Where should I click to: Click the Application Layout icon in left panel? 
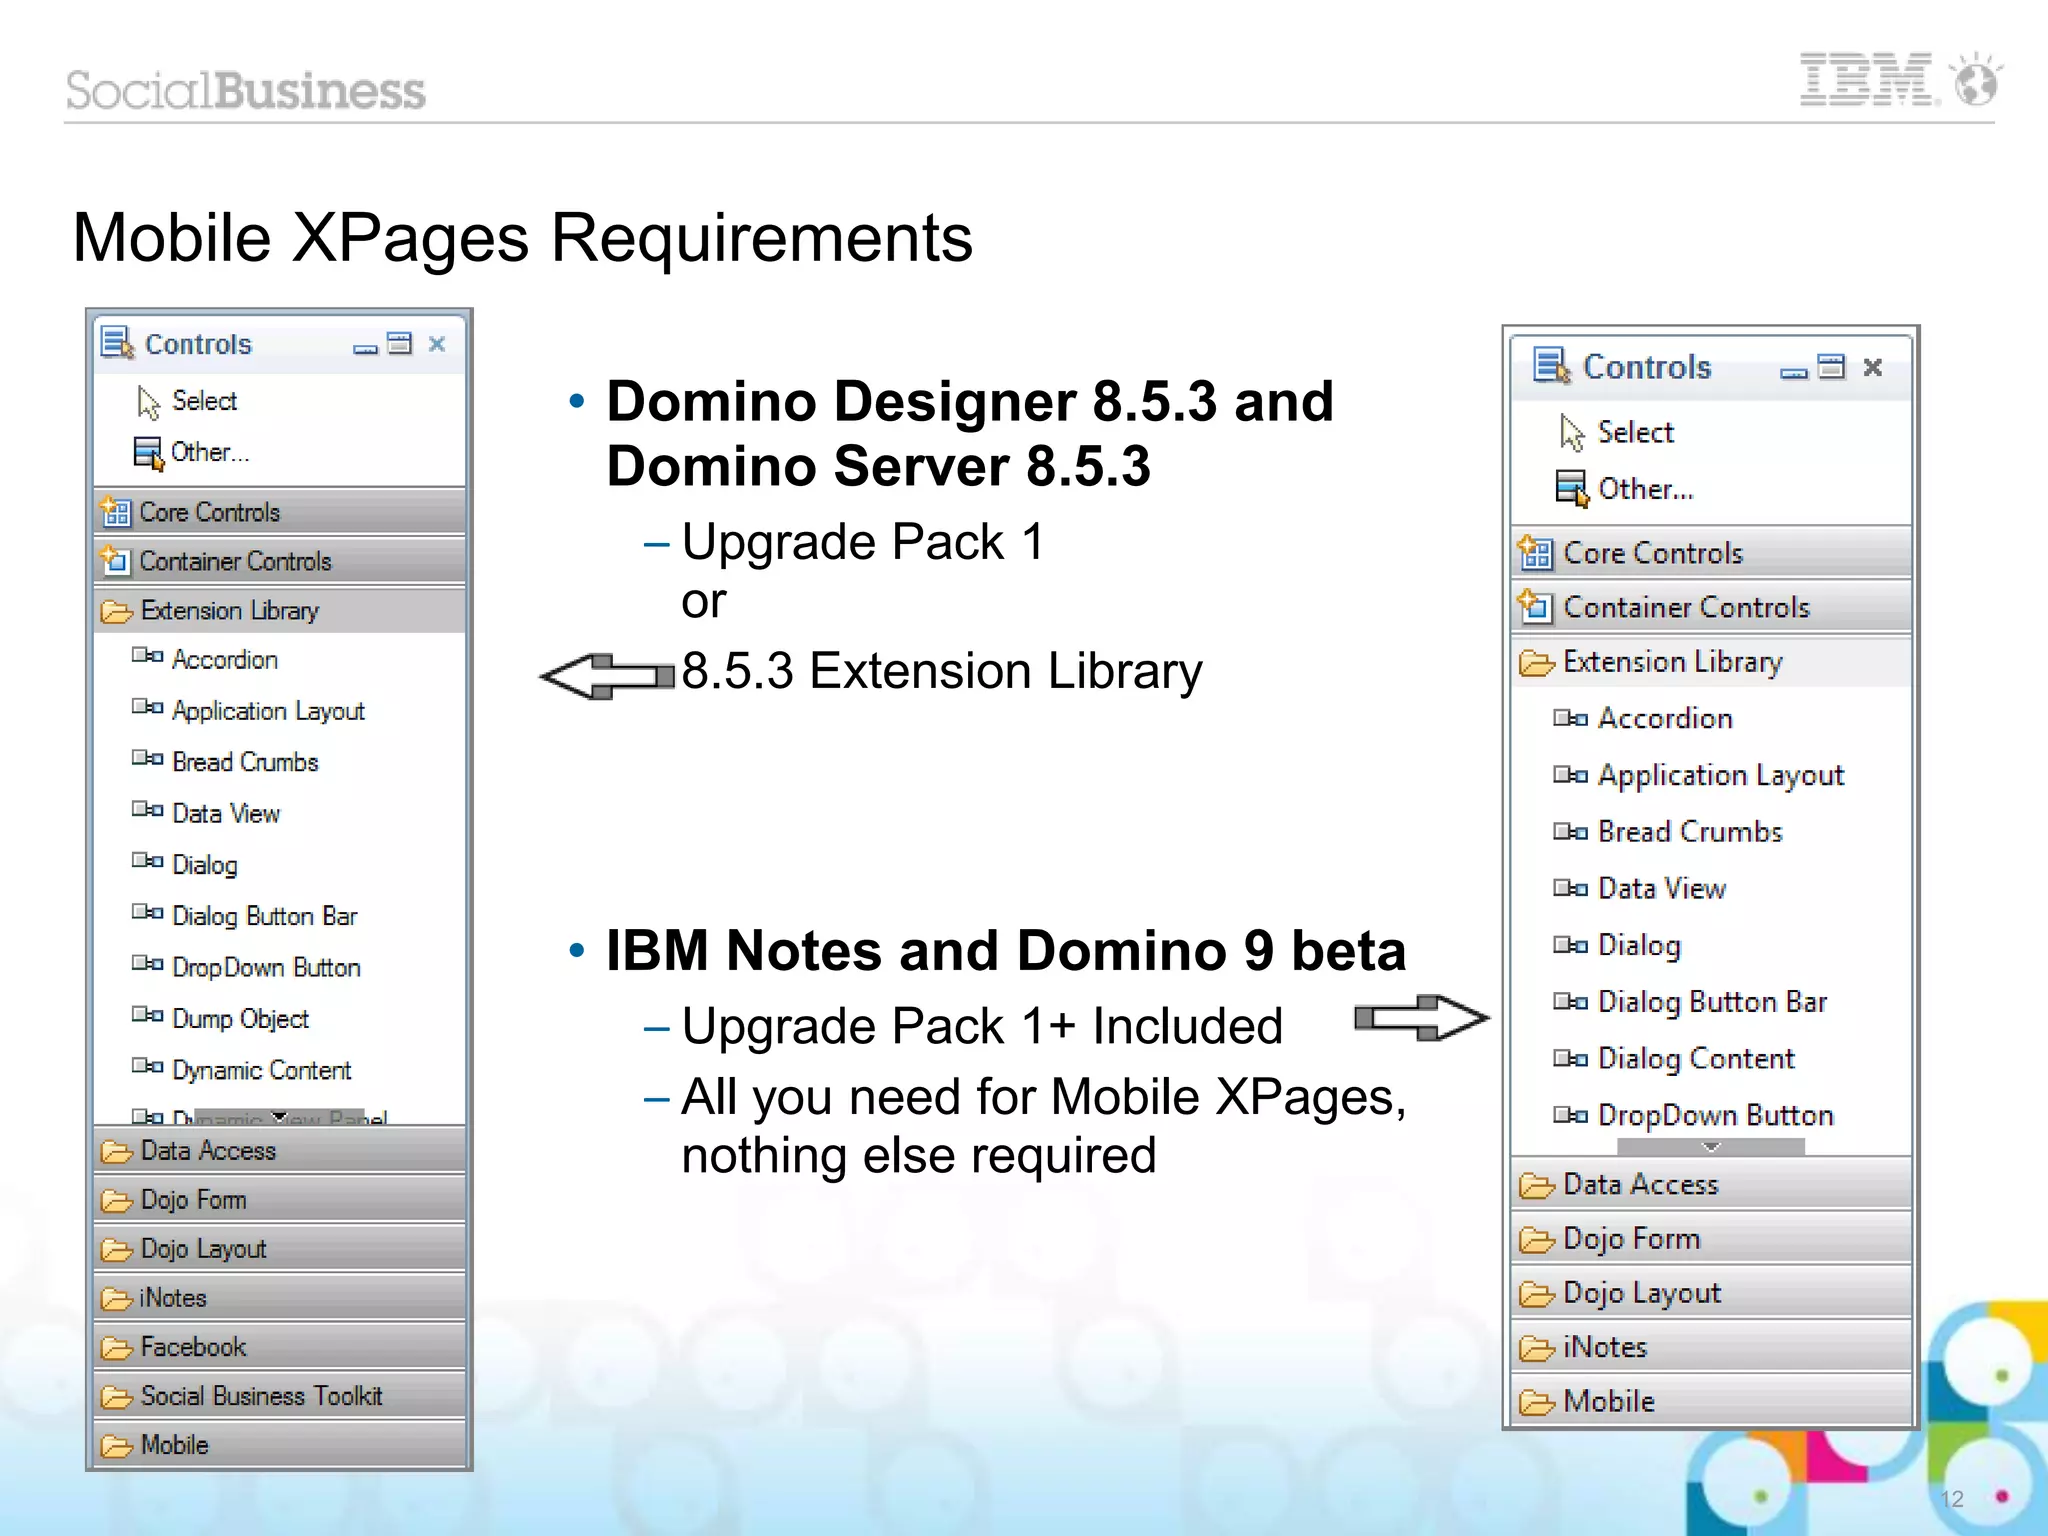[147, 707]
